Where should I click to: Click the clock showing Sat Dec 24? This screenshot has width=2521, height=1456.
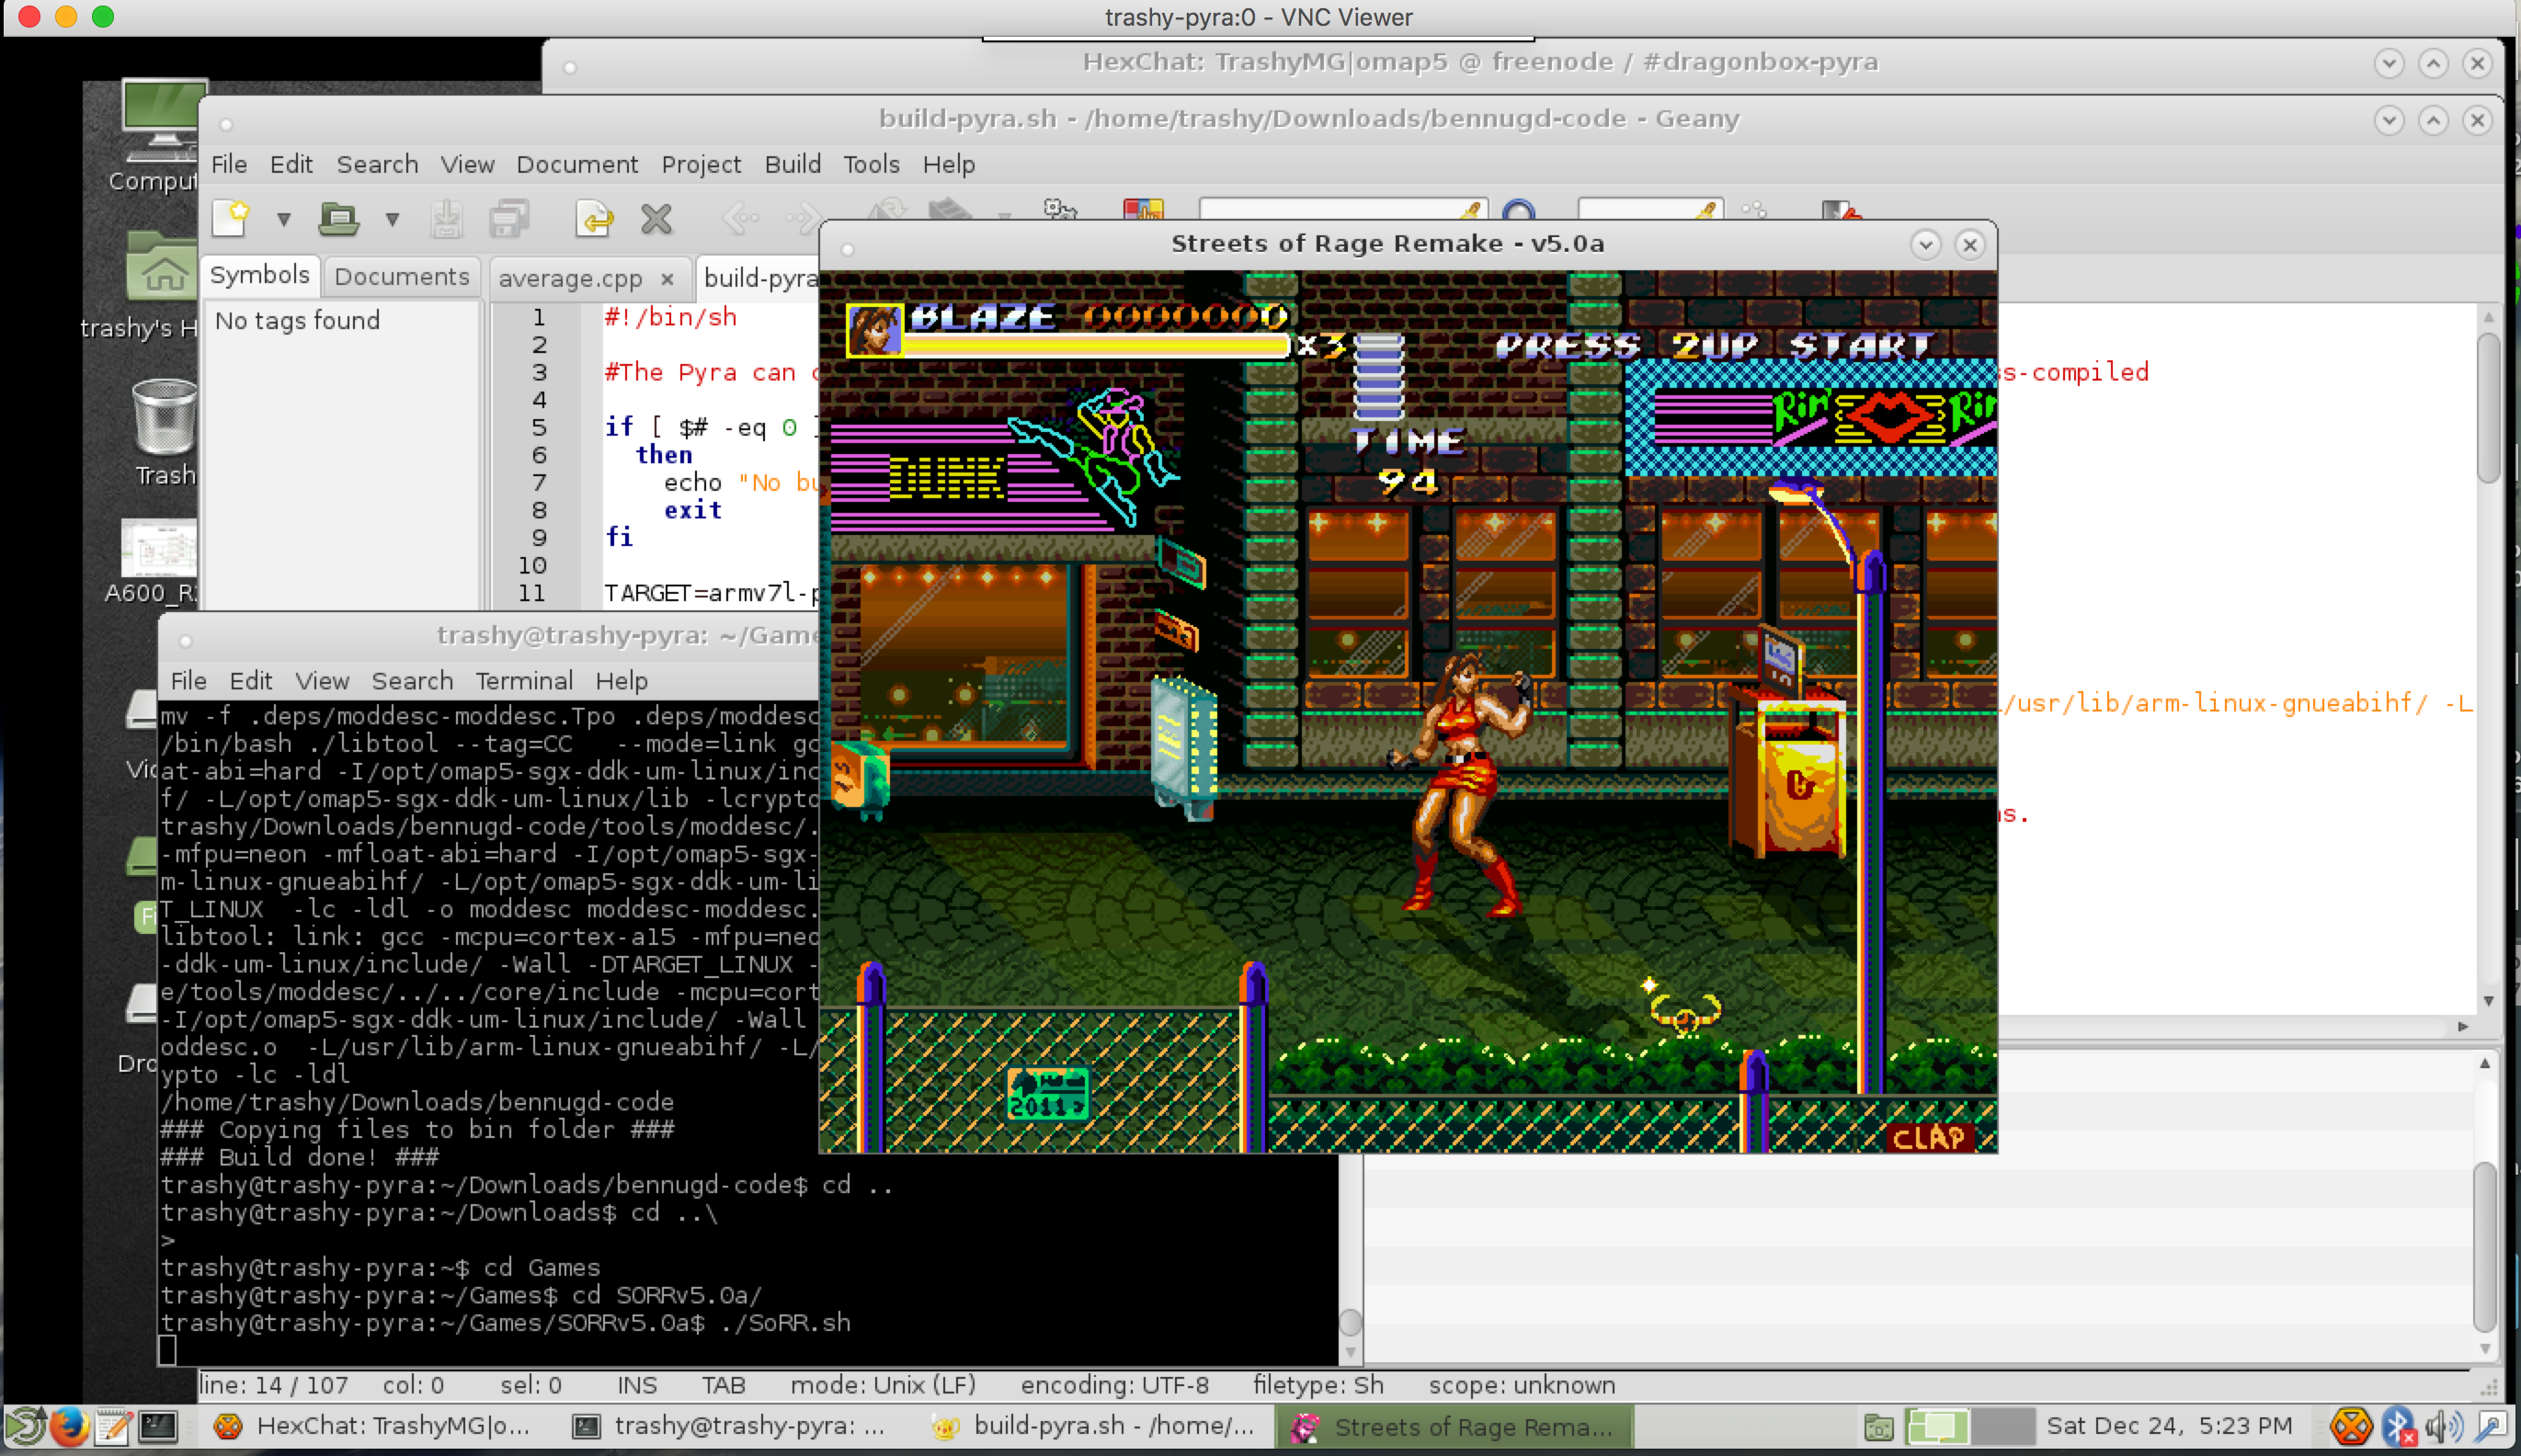pyautogui.click(x=2169, y=1426)
